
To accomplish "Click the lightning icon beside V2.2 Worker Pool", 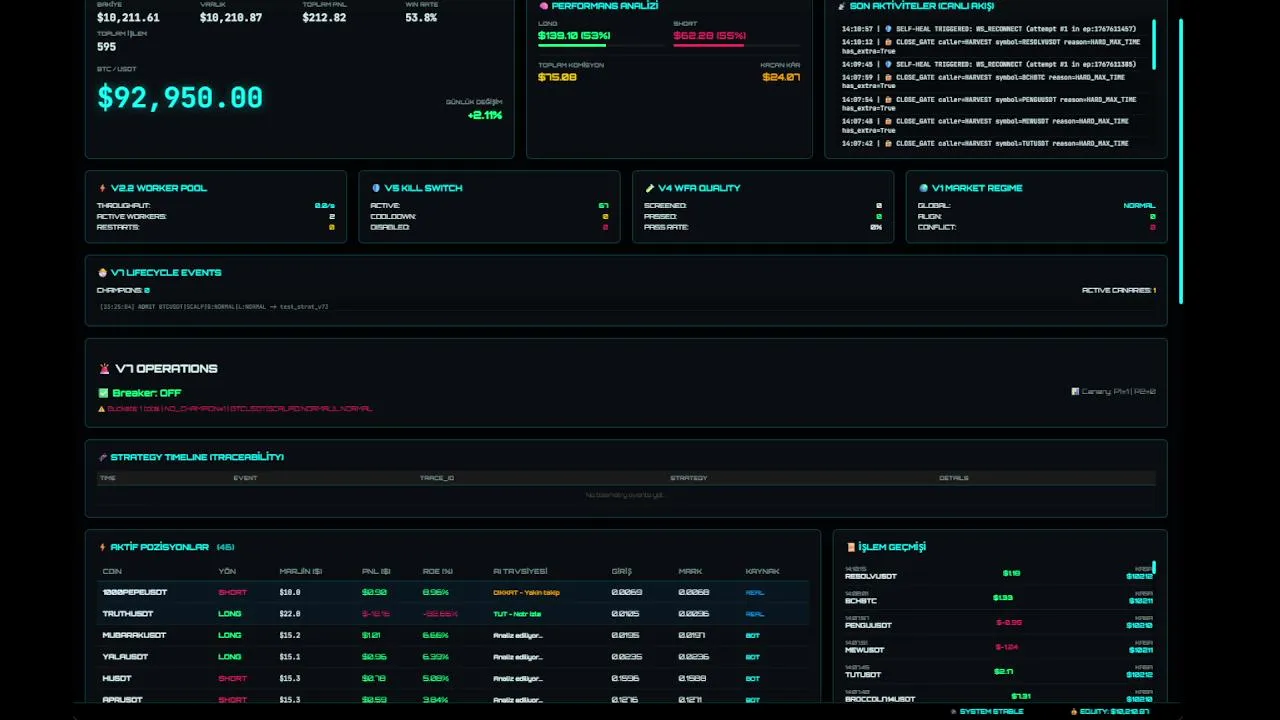I will [x=102, y=188].
